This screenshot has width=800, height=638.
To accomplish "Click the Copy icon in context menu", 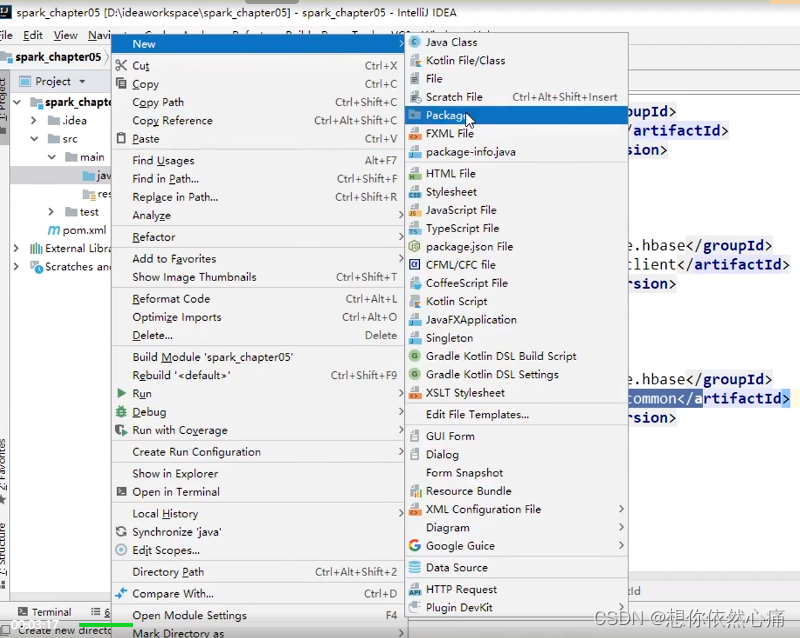I will tap(121, 83).
